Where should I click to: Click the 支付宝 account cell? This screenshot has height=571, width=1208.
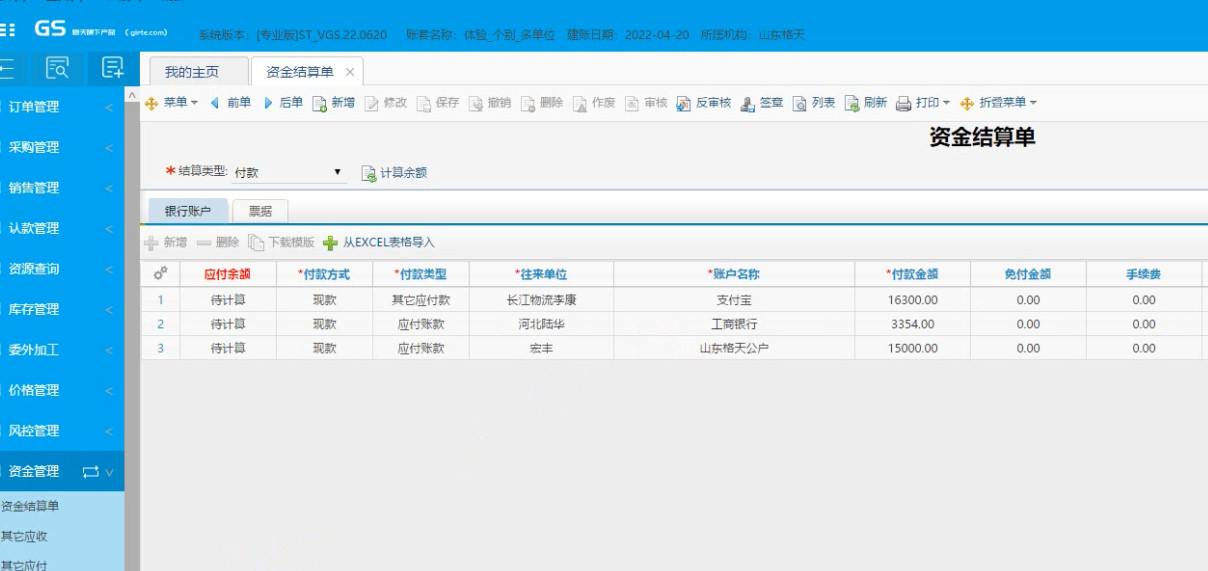click(734, 299)
